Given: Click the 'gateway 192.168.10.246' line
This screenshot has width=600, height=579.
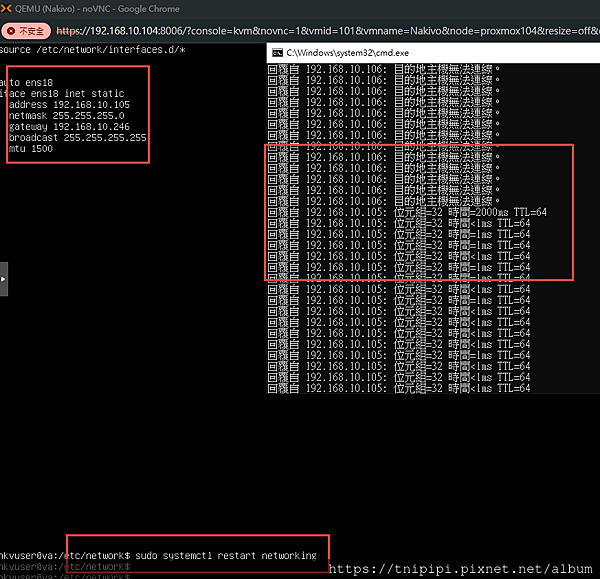Looking at the screenshot, I should (69, 127).
